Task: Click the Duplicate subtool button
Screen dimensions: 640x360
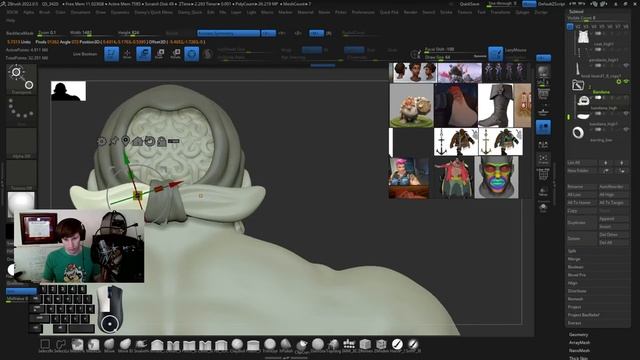Action: click(582, 223)
